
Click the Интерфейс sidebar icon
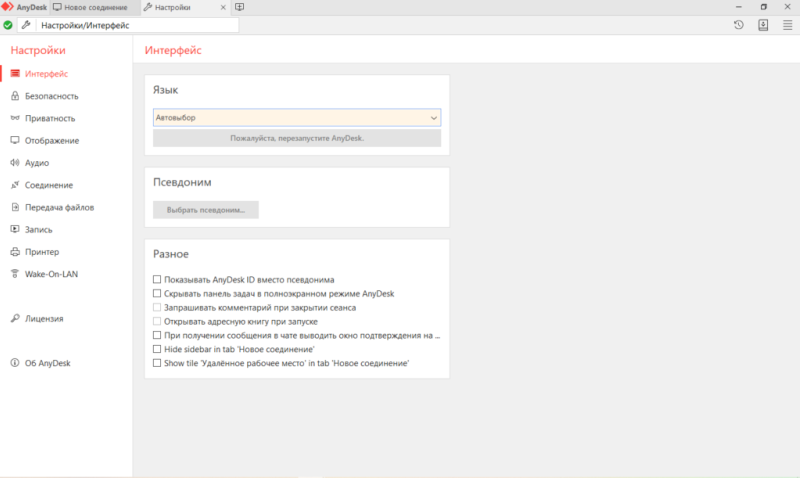[x=15, y=73]
